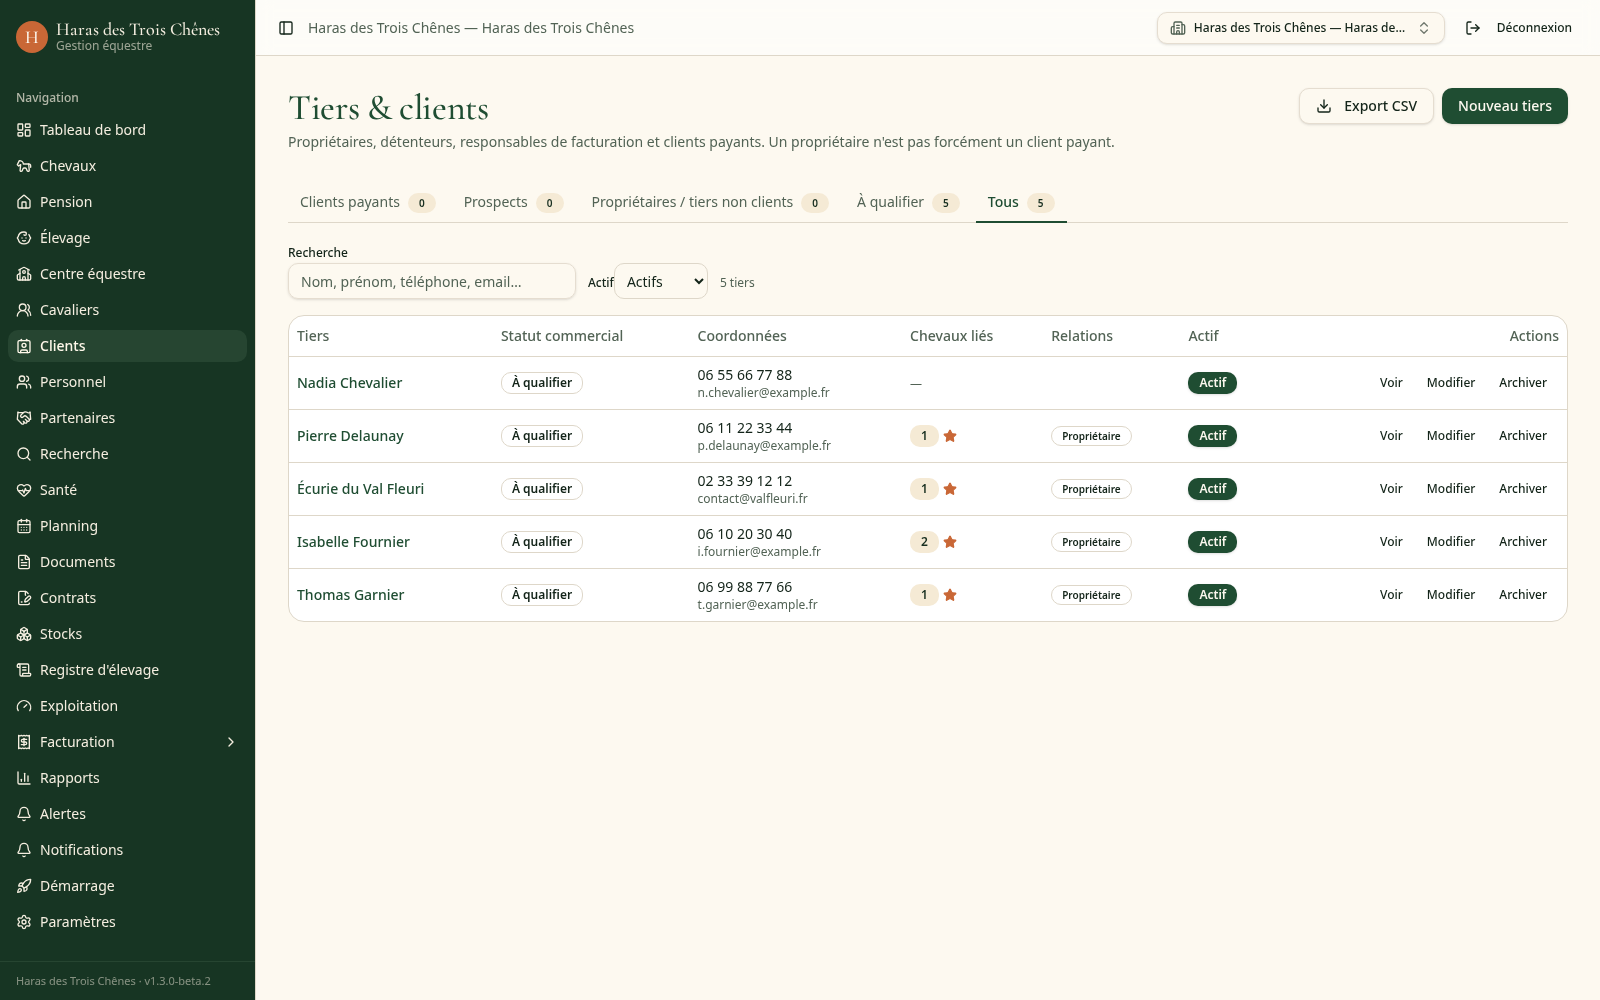Open Exploitation gauge icon
1600x1000 pixels.
click(x=24, y=706)
